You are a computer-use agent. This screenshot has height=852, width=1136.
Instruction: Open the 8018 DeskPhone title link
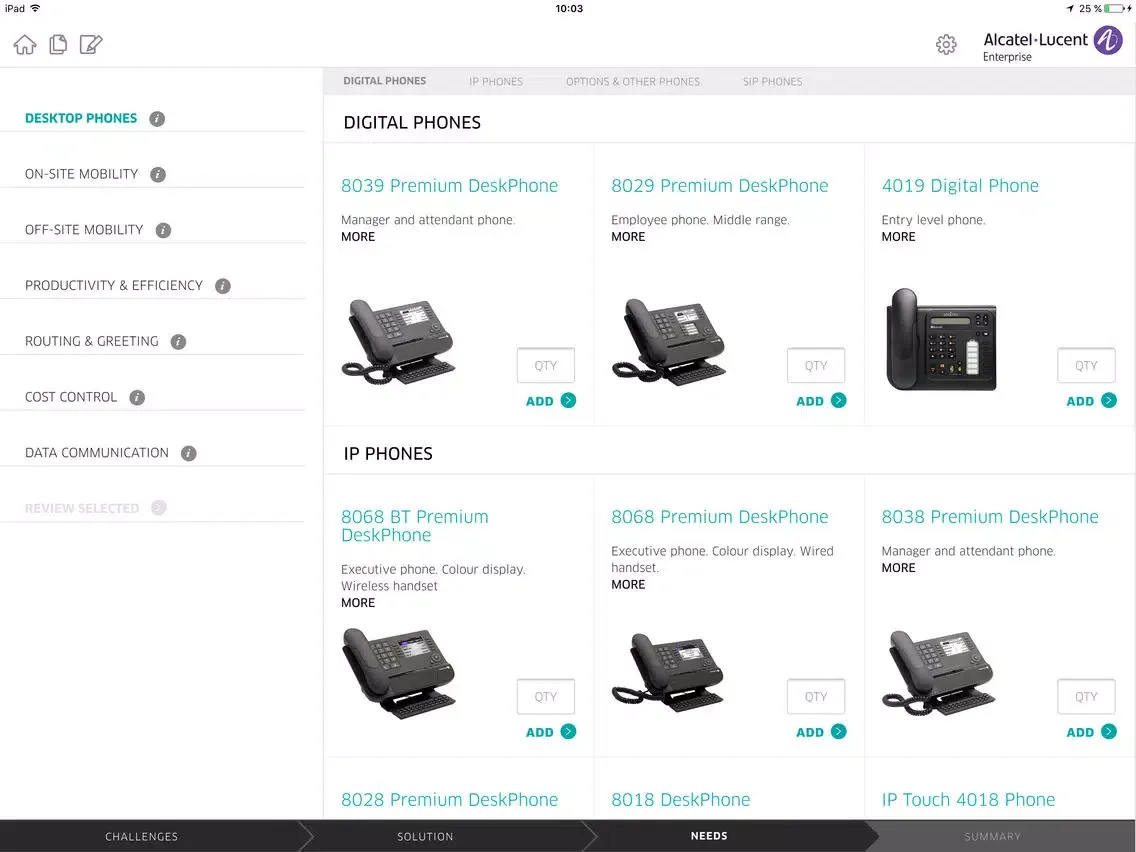(680, 800)
